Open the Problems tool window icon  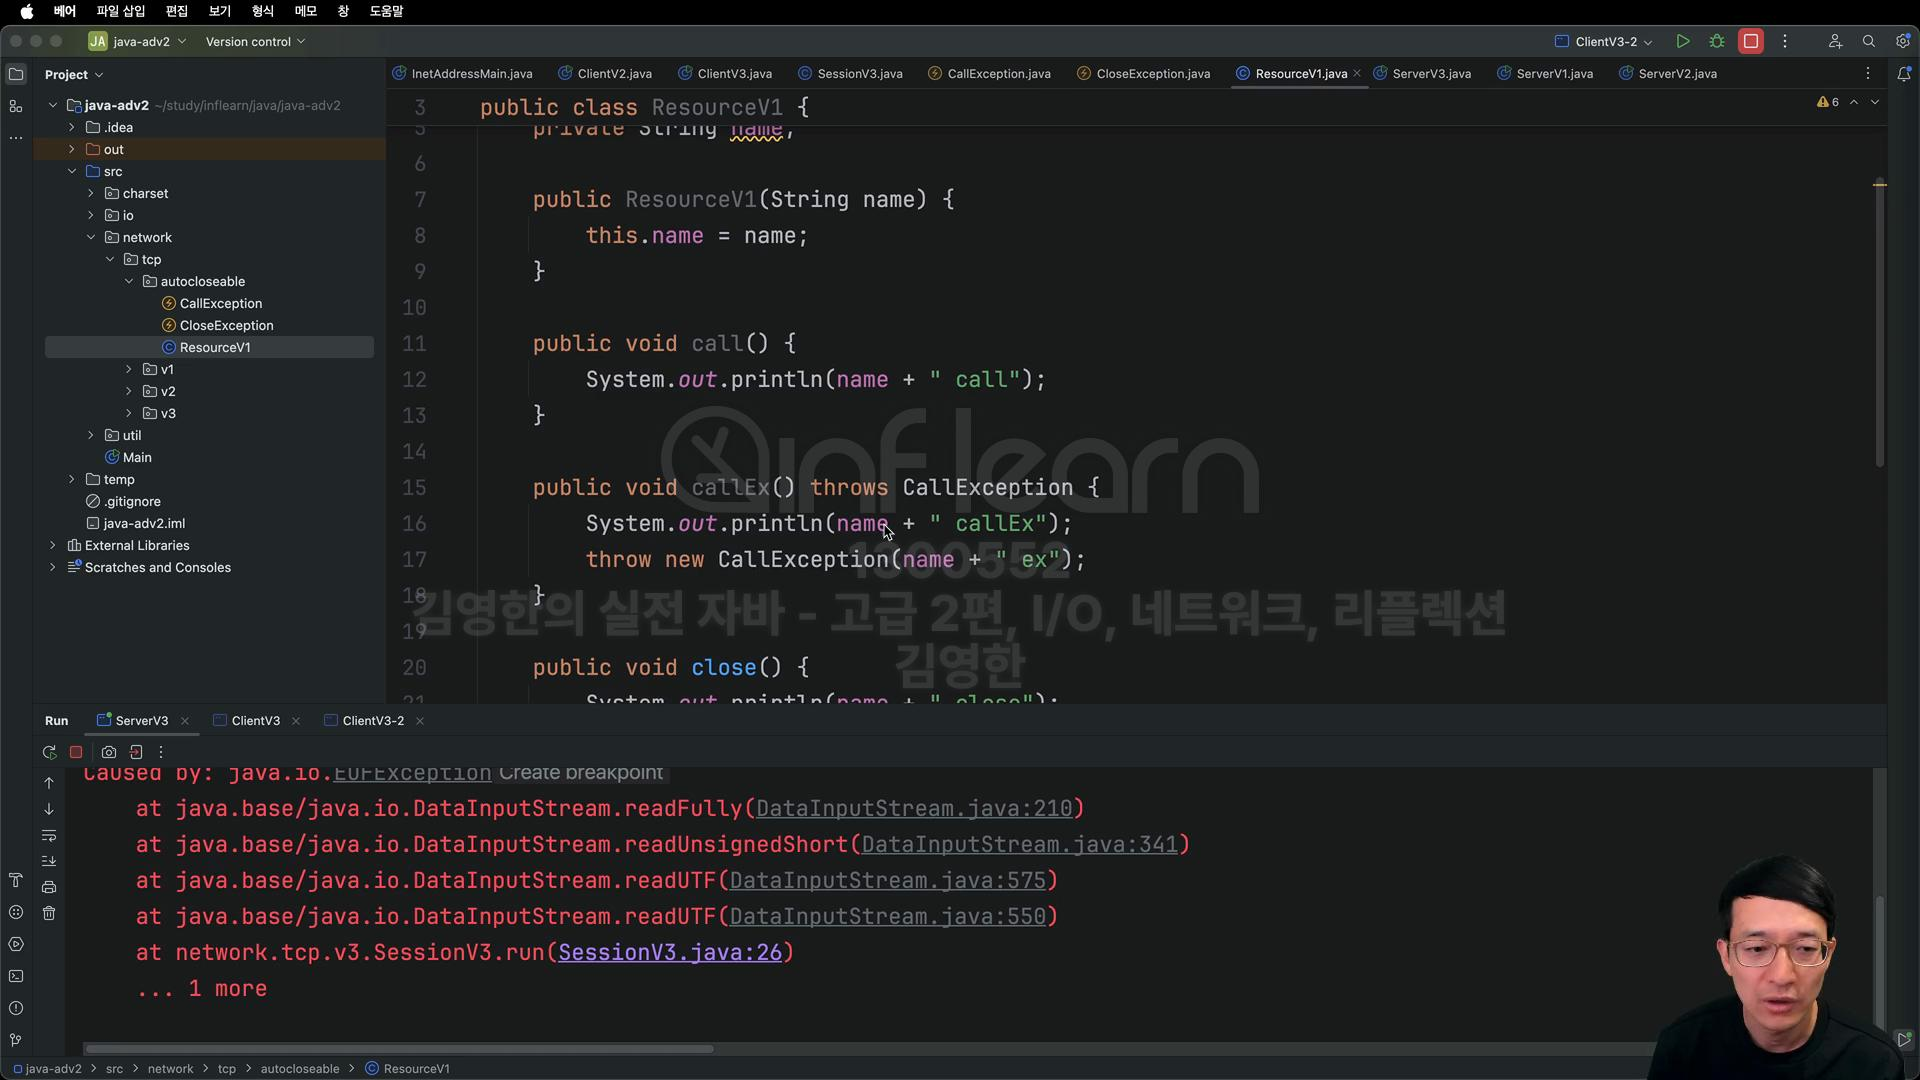point(16,1008)
